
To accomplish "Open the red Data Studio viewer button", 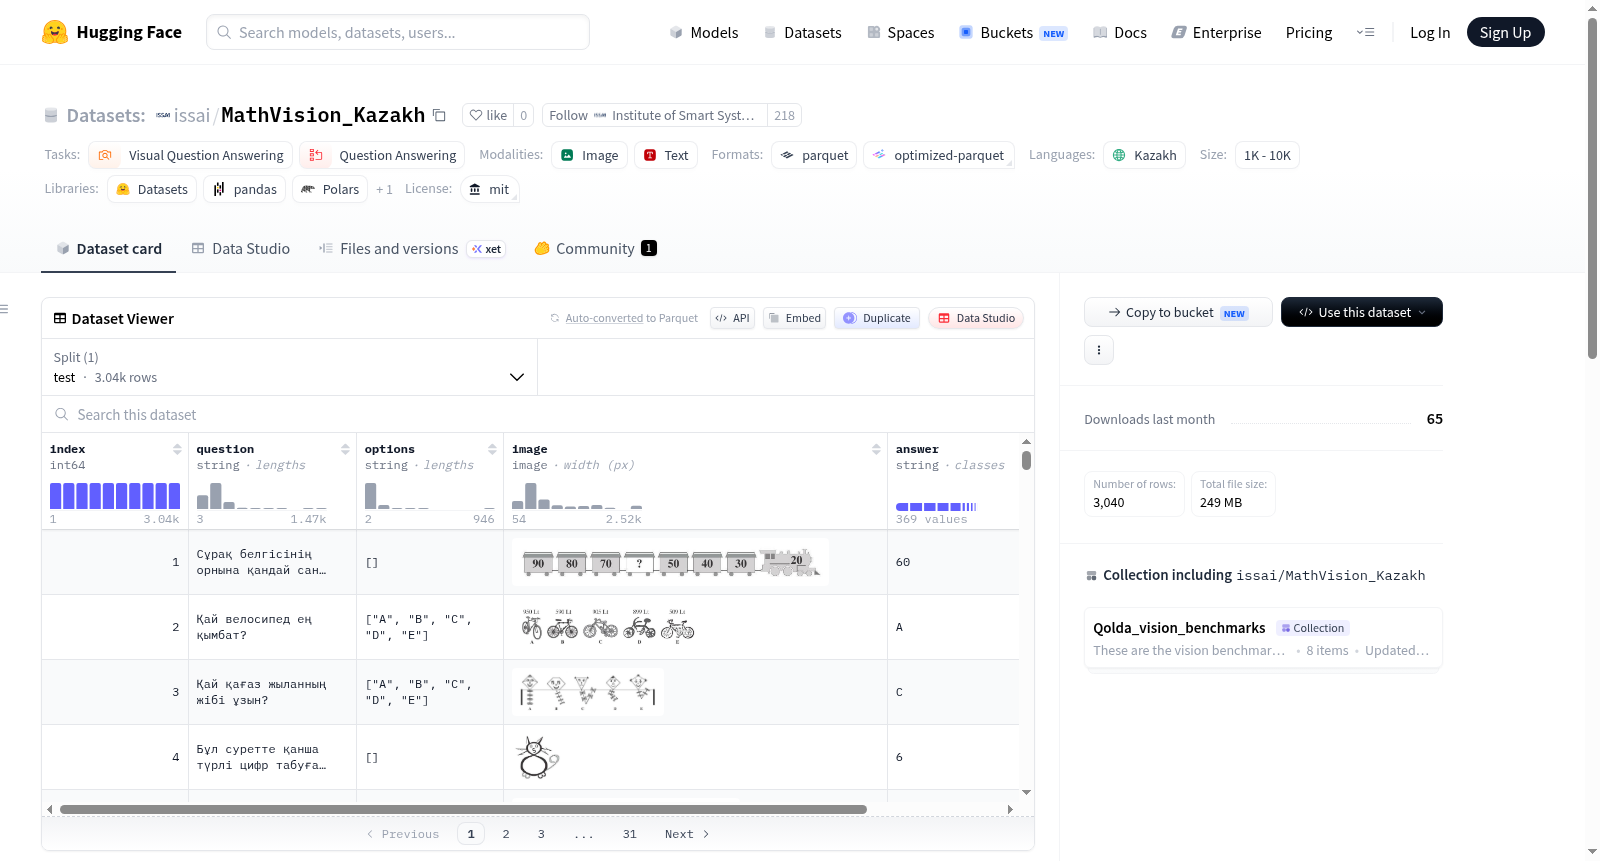I will click(976, 318).
